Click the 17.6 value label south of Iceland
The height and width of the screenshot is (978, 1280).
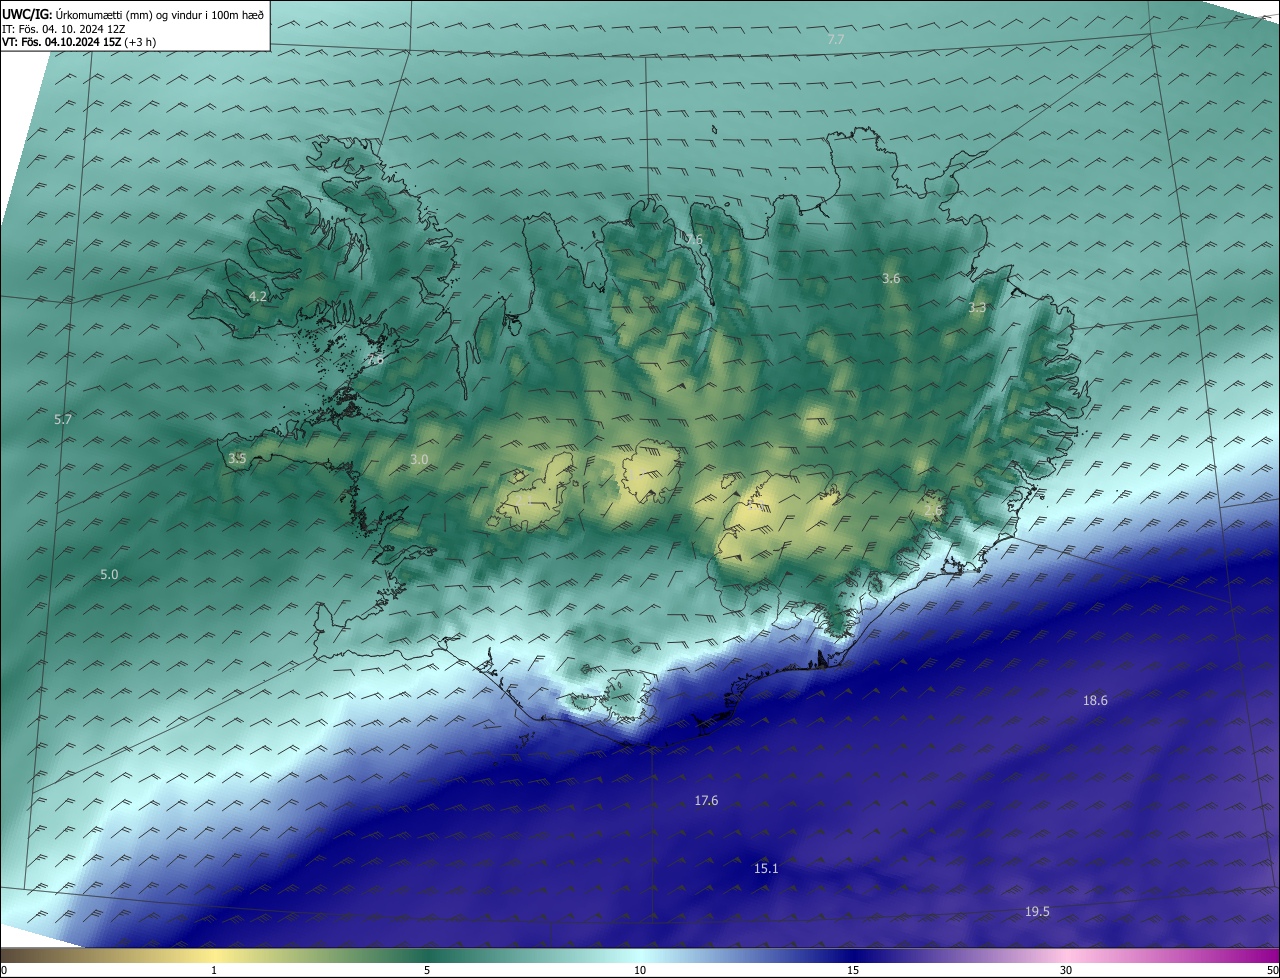click(x=706, y=801)
